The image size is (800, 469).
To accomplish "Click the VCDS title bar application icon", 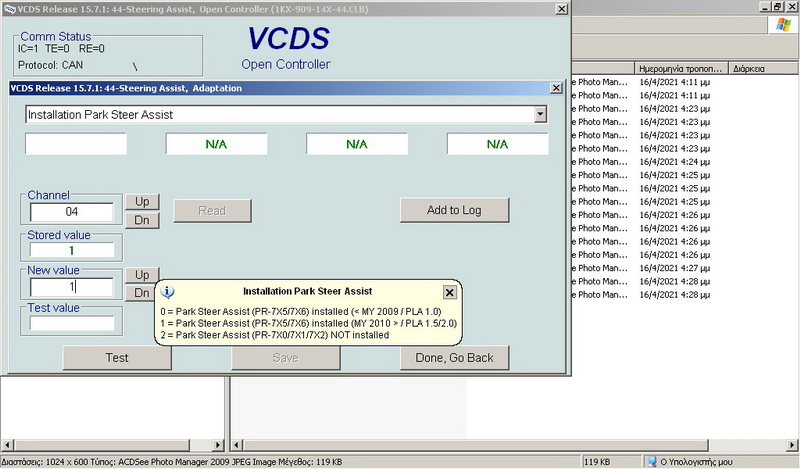I will click(x=9, y=9).
